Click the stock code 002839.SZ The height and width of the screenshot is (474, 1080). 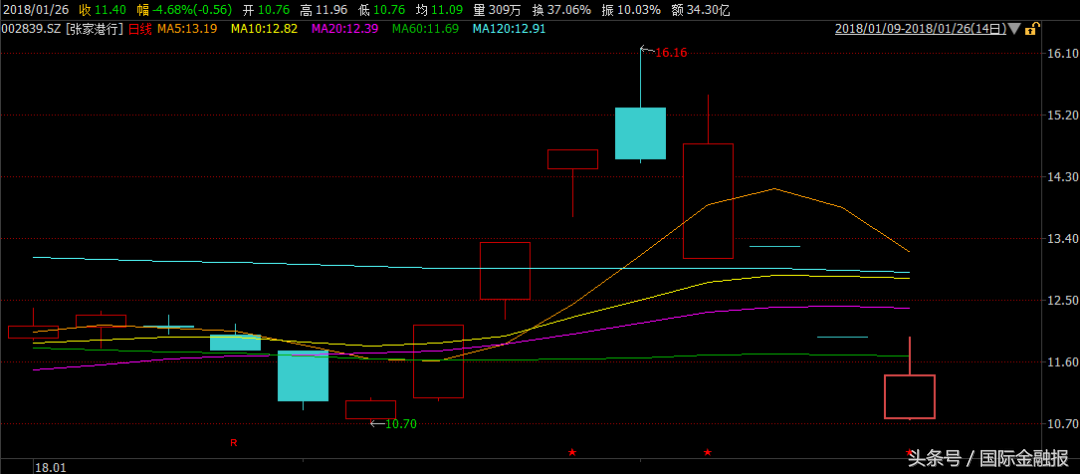[x=31, y=29]
